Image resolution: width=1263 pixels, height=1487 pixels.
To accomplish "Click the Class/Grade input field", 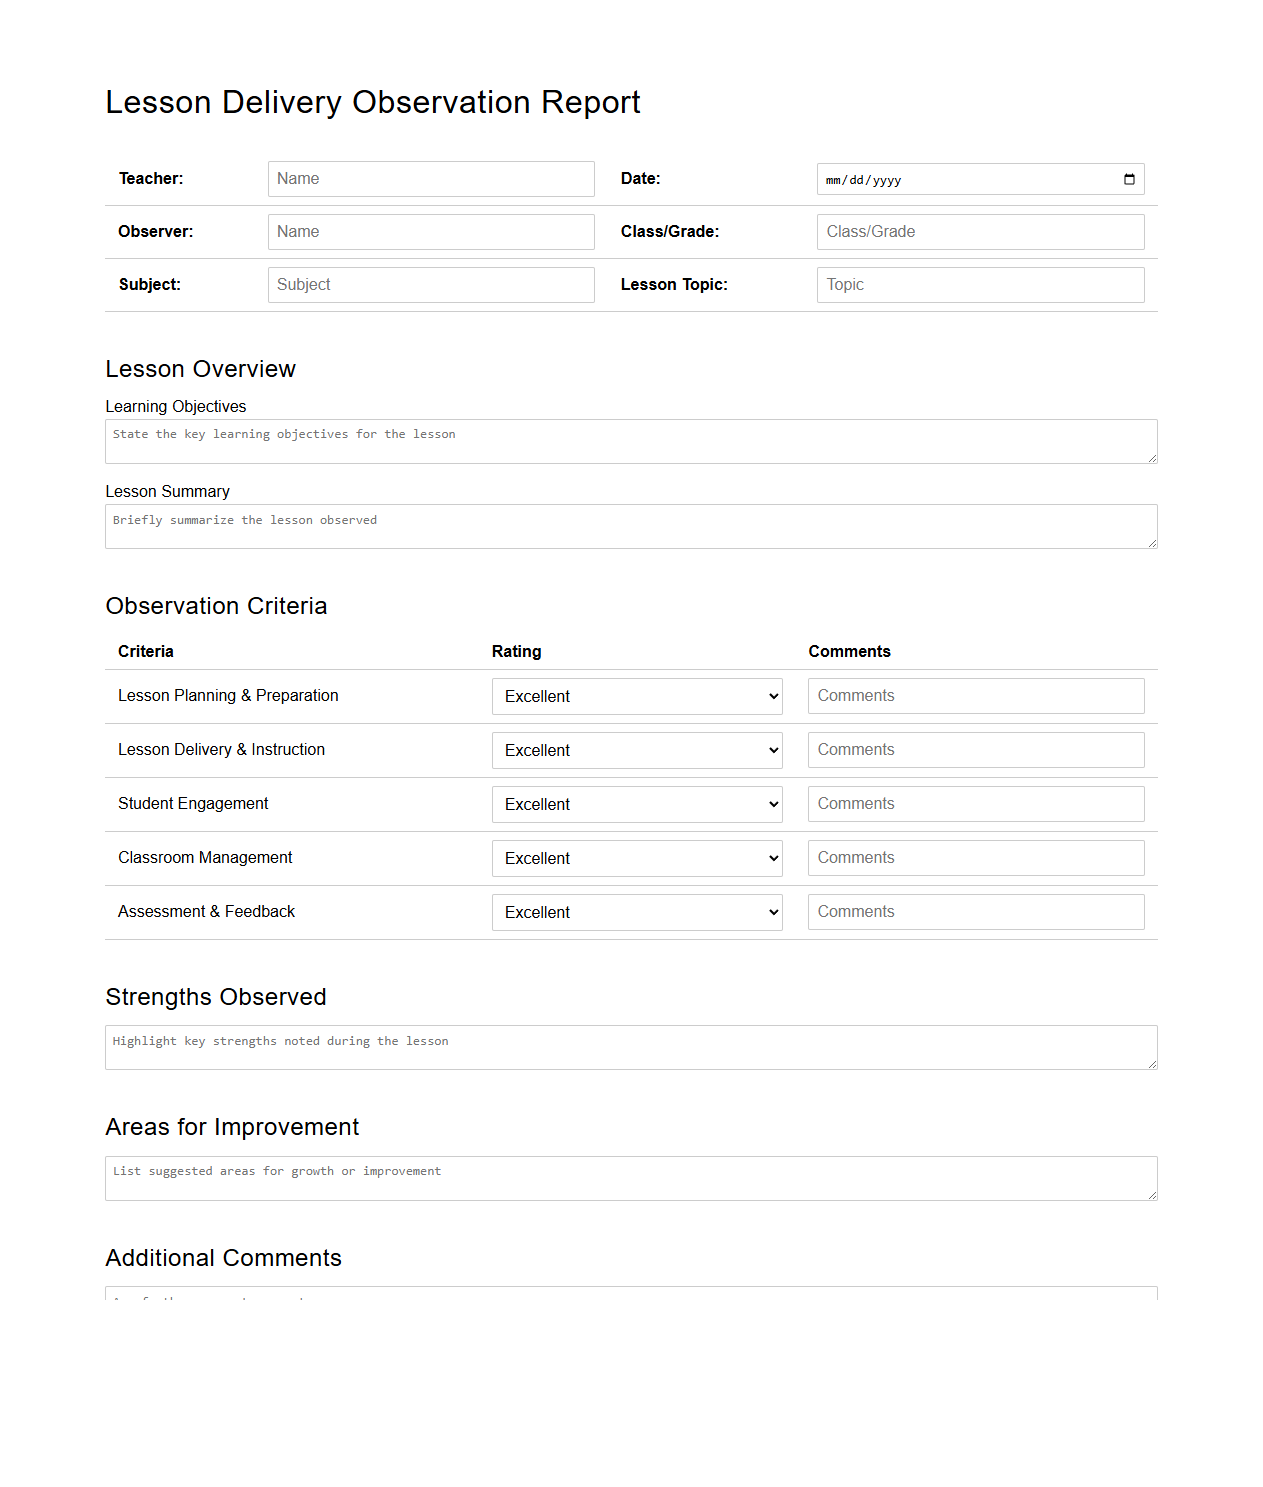I will coord(979,231).
